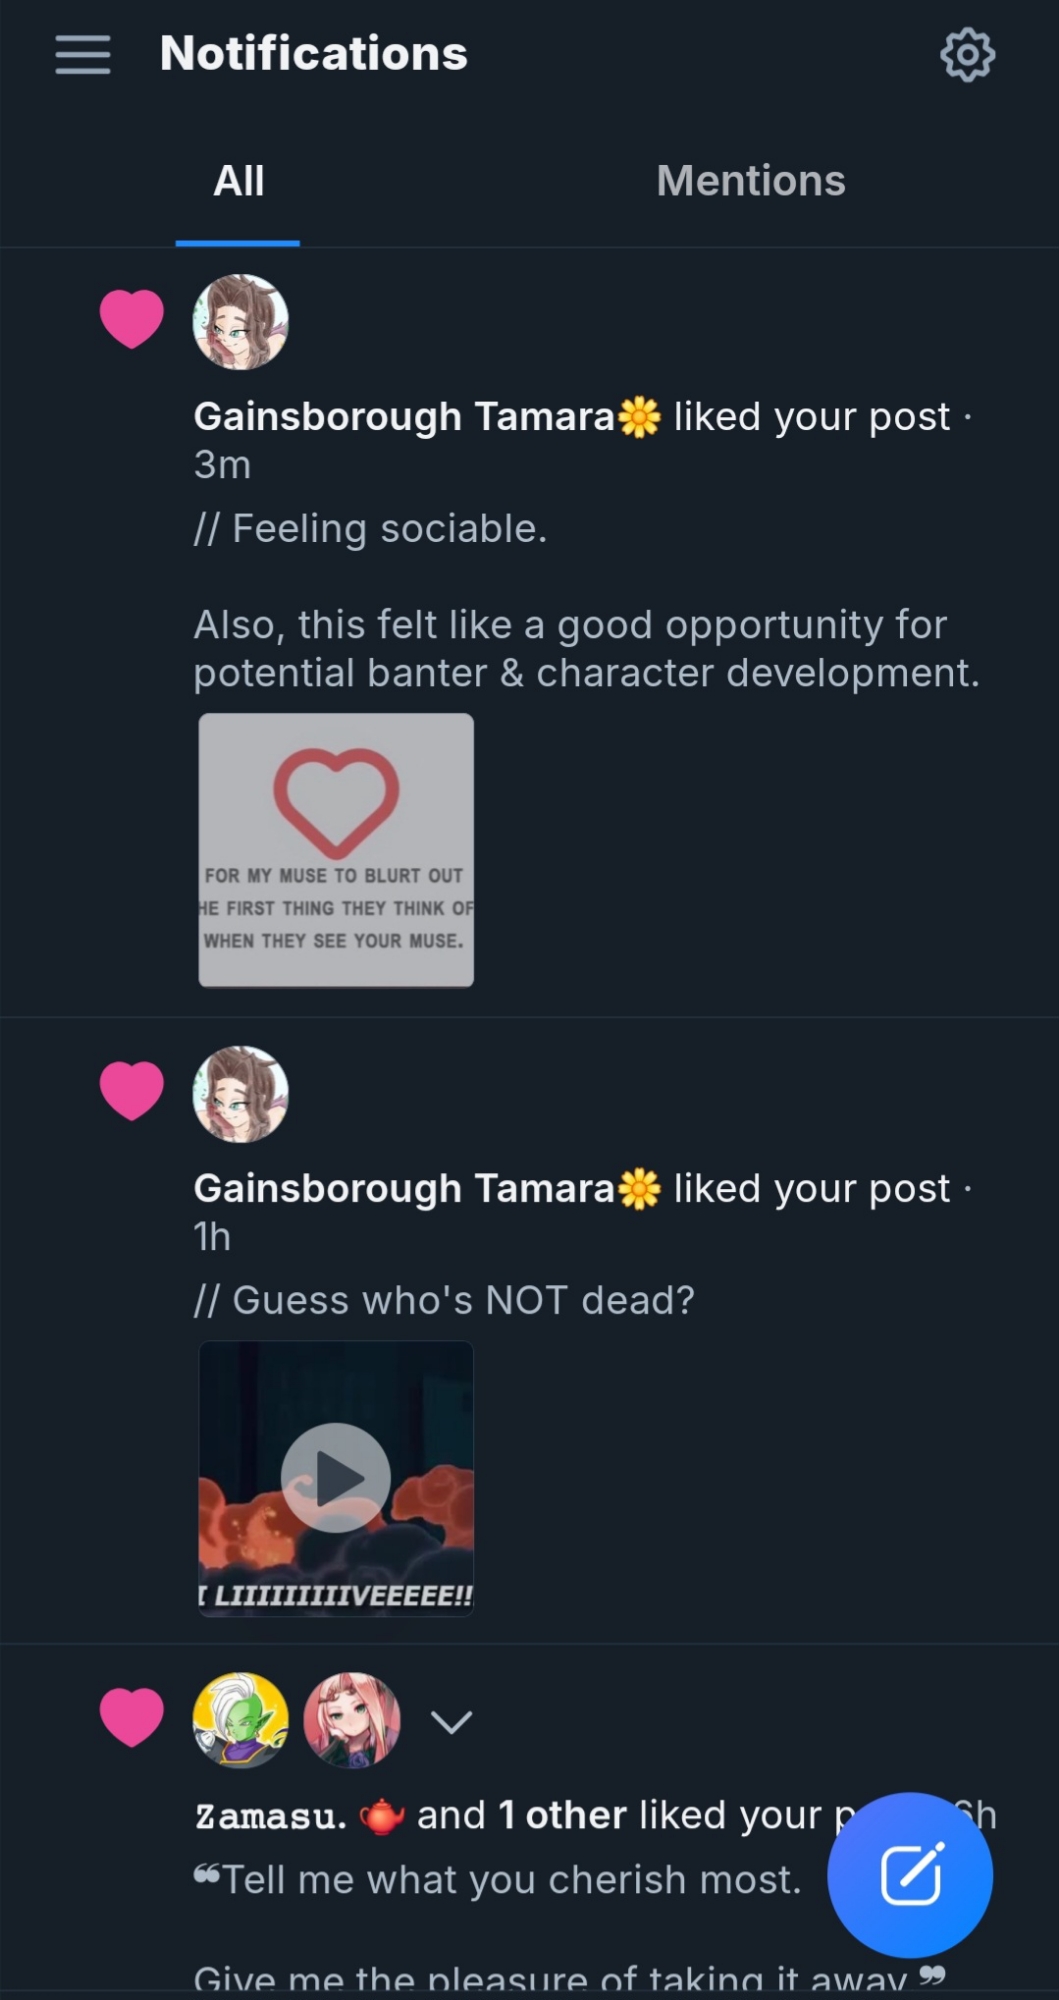1059x2000 pixels.
Task: Click the pink heart on the 3m notification
Action: [131, 319]
